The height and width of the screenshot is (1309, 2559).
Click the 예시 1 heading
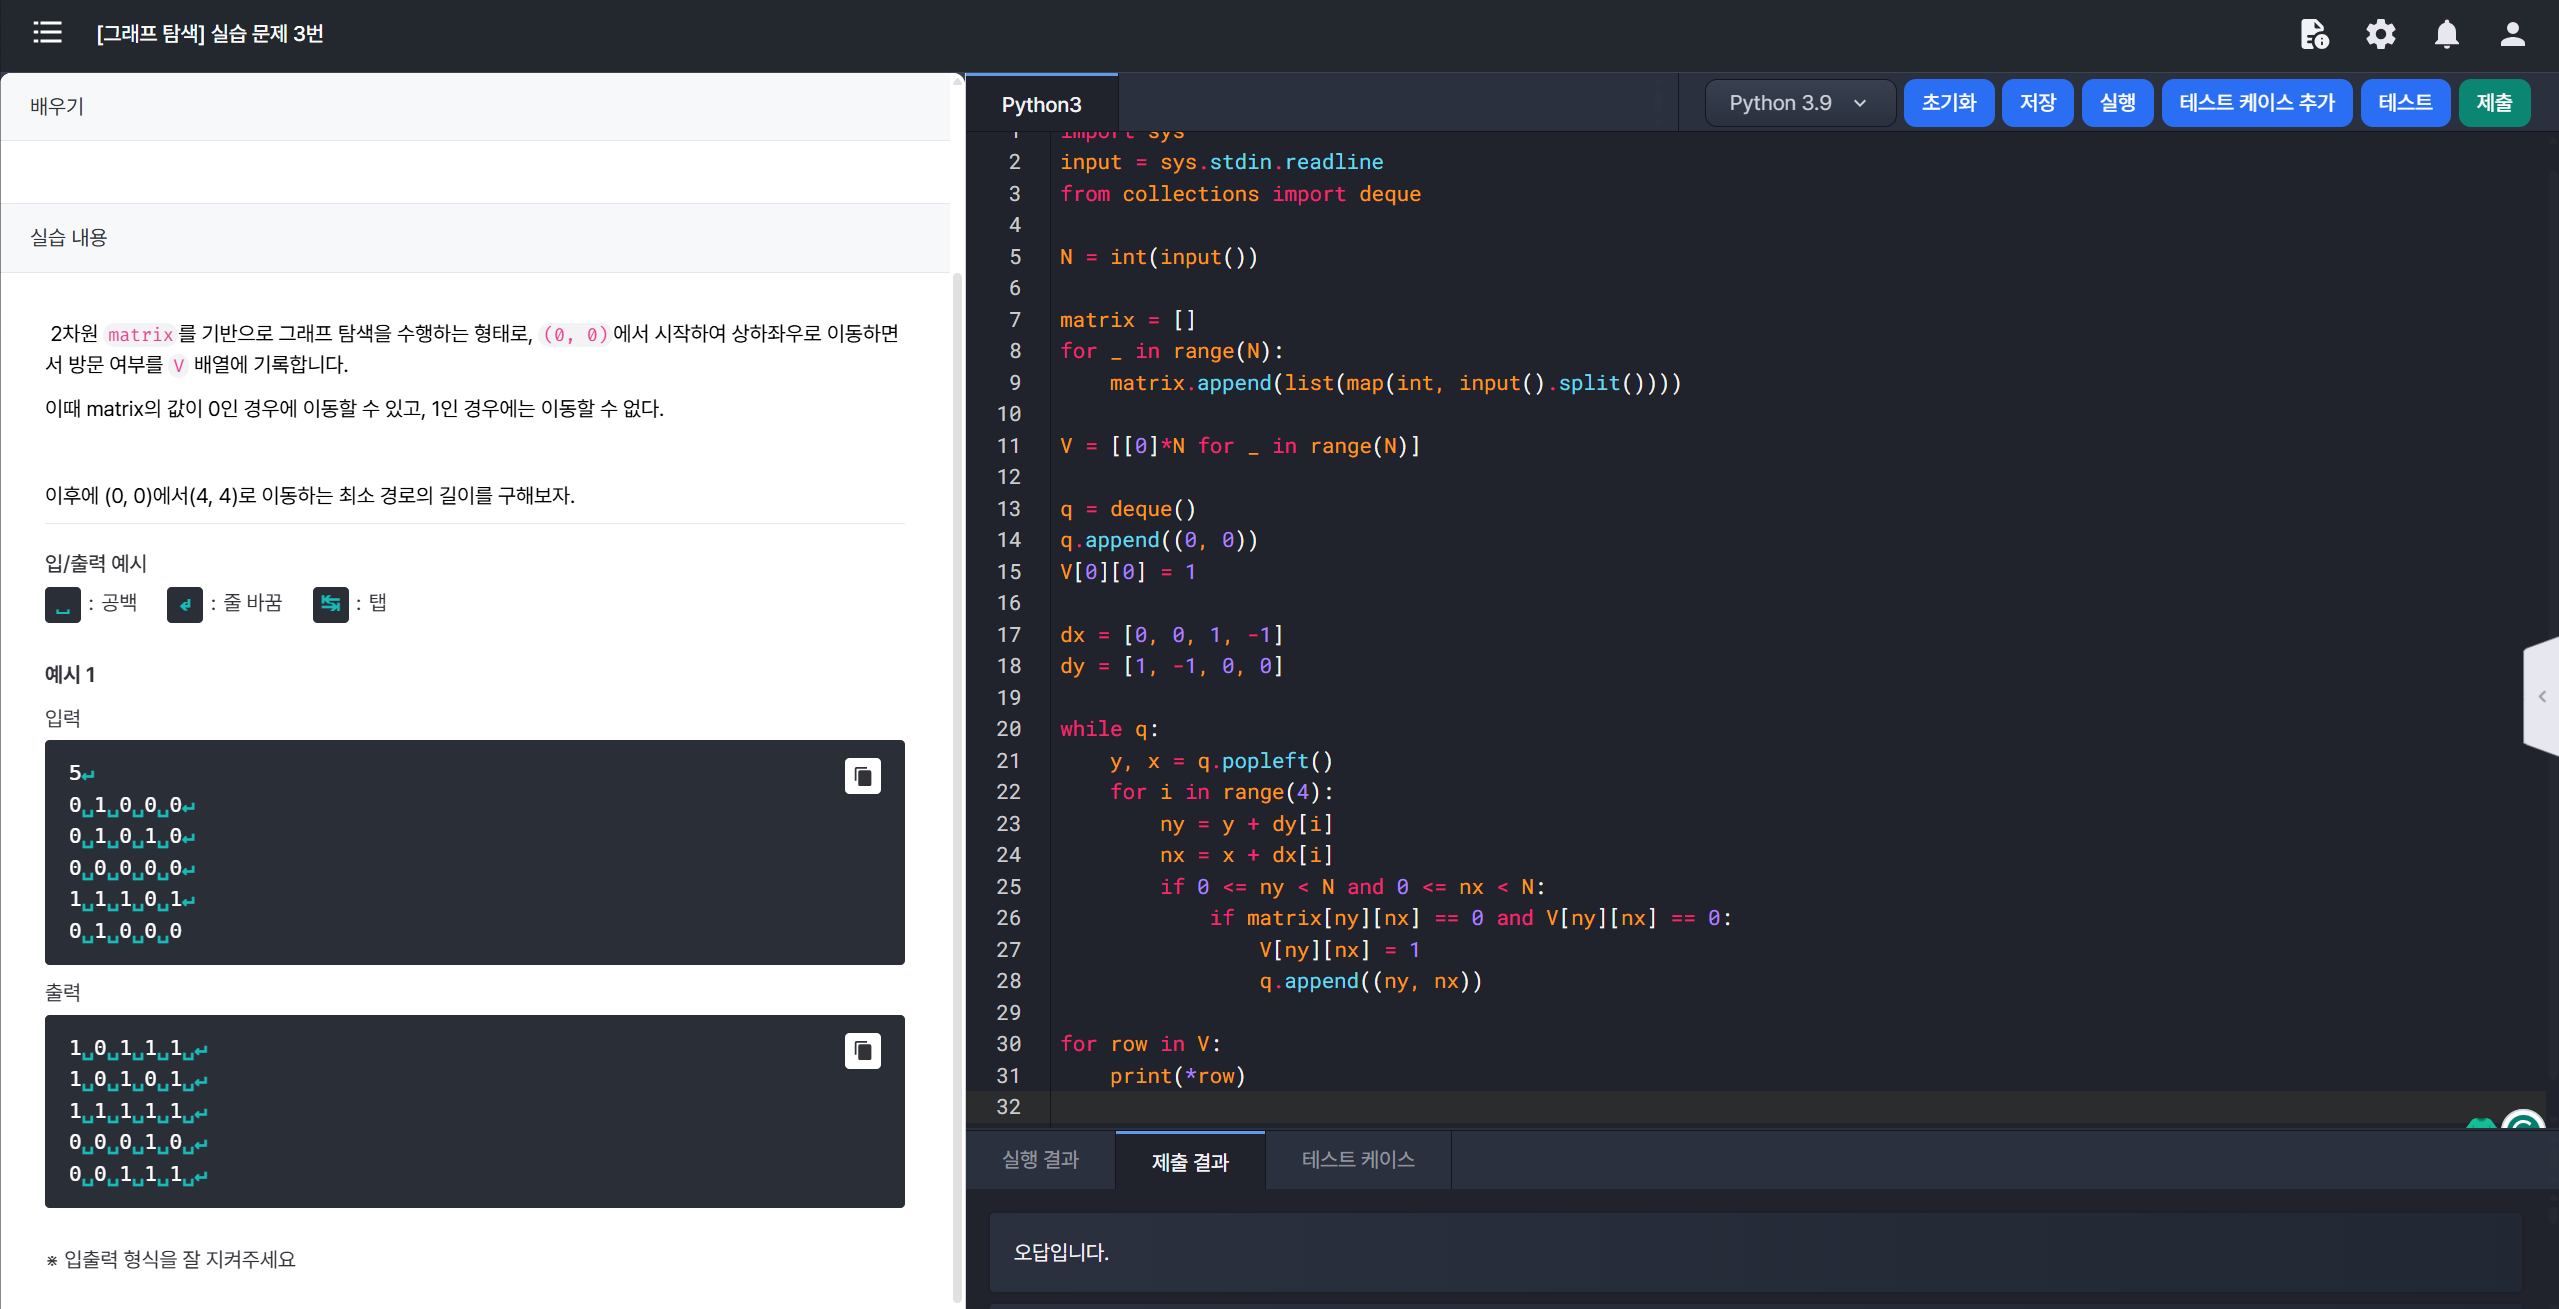tap(70, 674)
